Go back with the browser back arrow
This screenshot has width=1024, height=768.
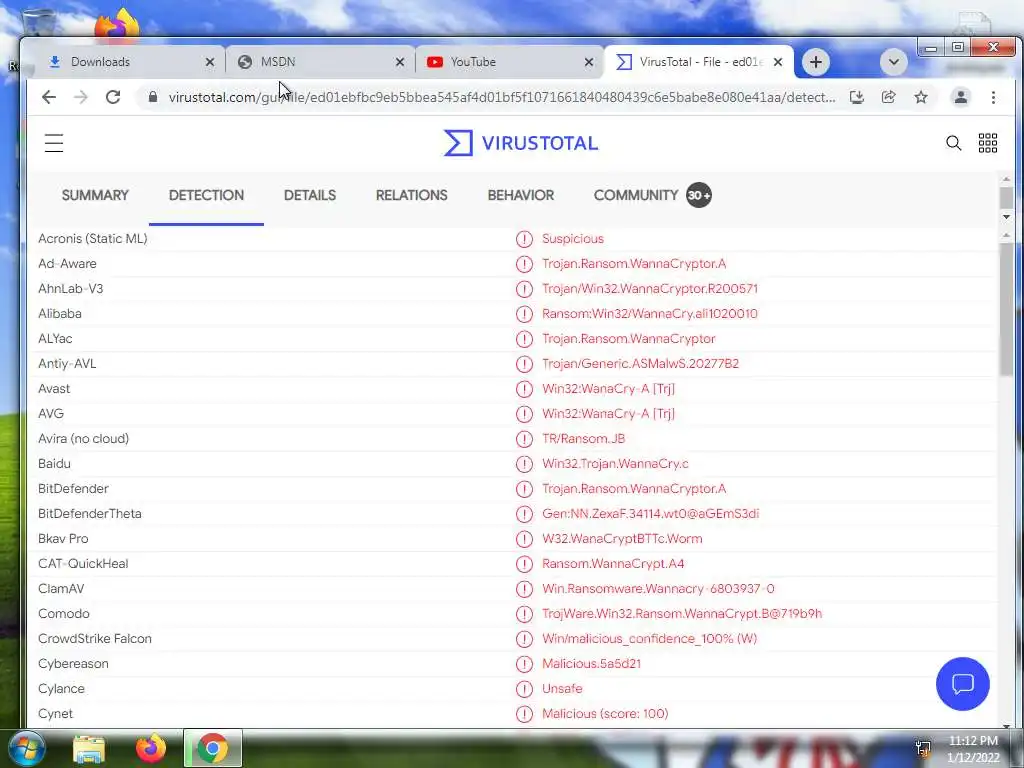(x=49, y=97)
